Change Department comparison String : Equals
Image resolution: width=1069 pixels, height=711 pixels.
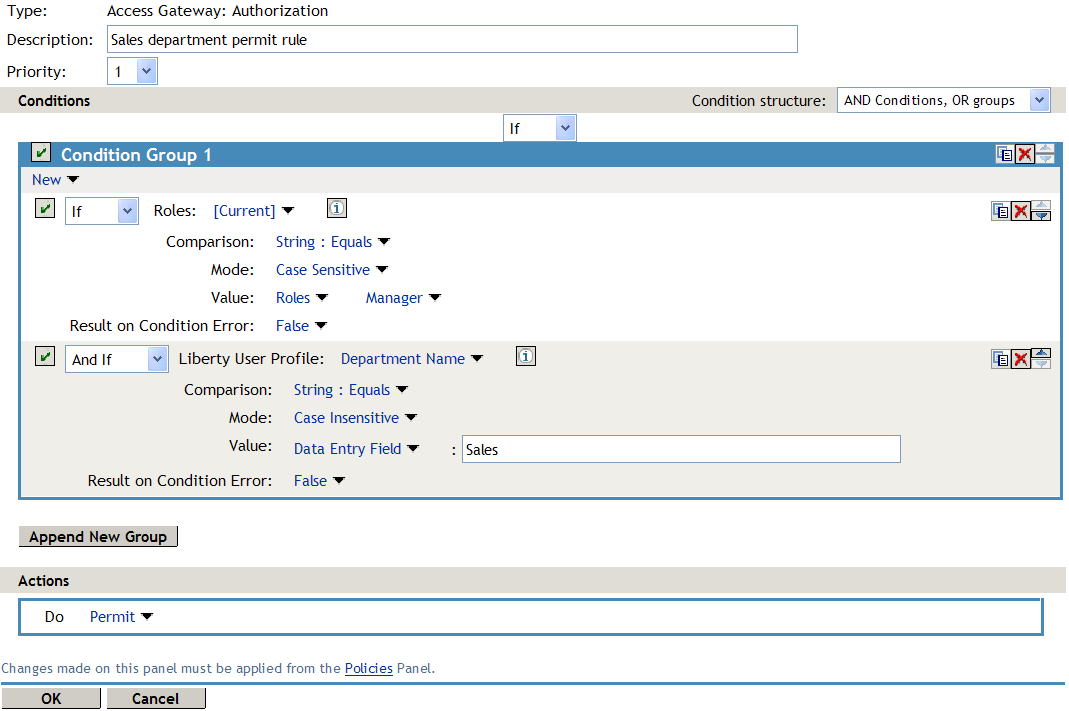click(x=350, y=390)
